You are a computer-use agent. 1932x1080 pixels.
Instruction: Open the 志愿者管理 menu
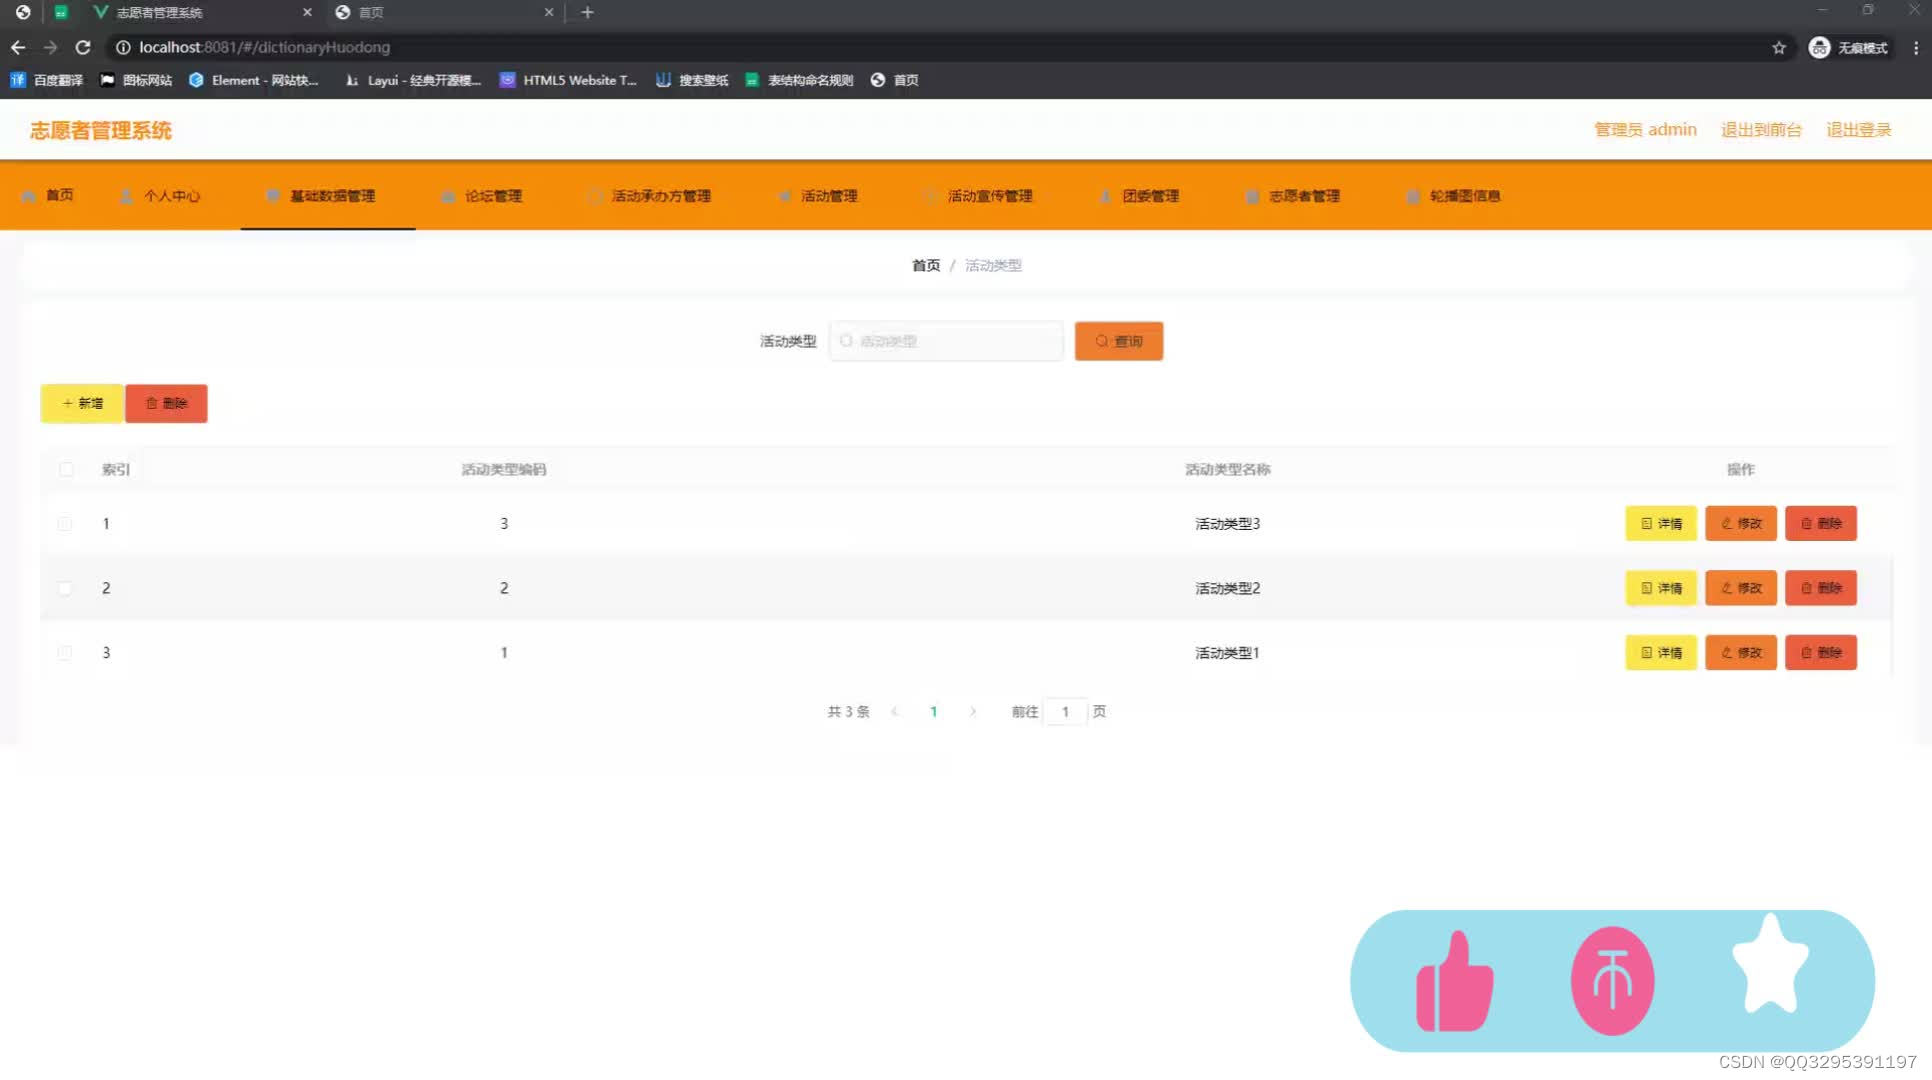pos(1294,195)
